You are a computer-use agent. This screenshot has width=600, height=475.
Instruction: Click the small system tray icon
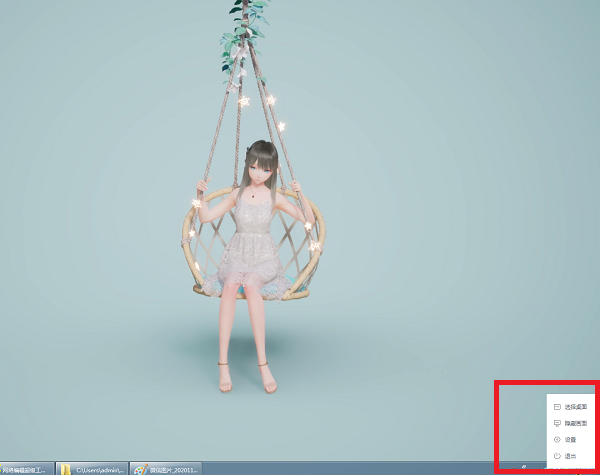(524, 466)
